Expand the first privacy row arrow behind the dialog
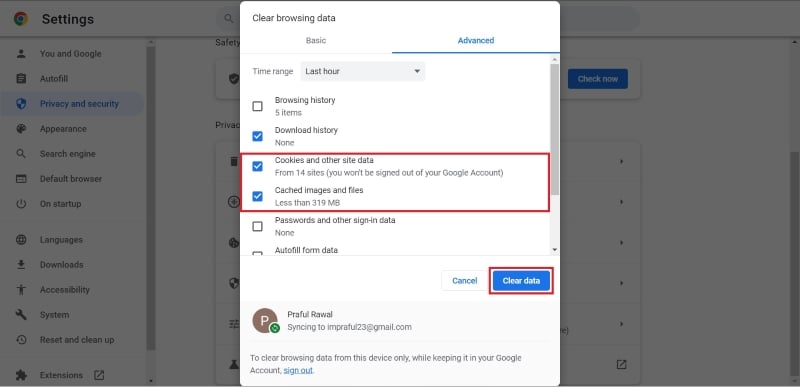 [x=621, y=162]
